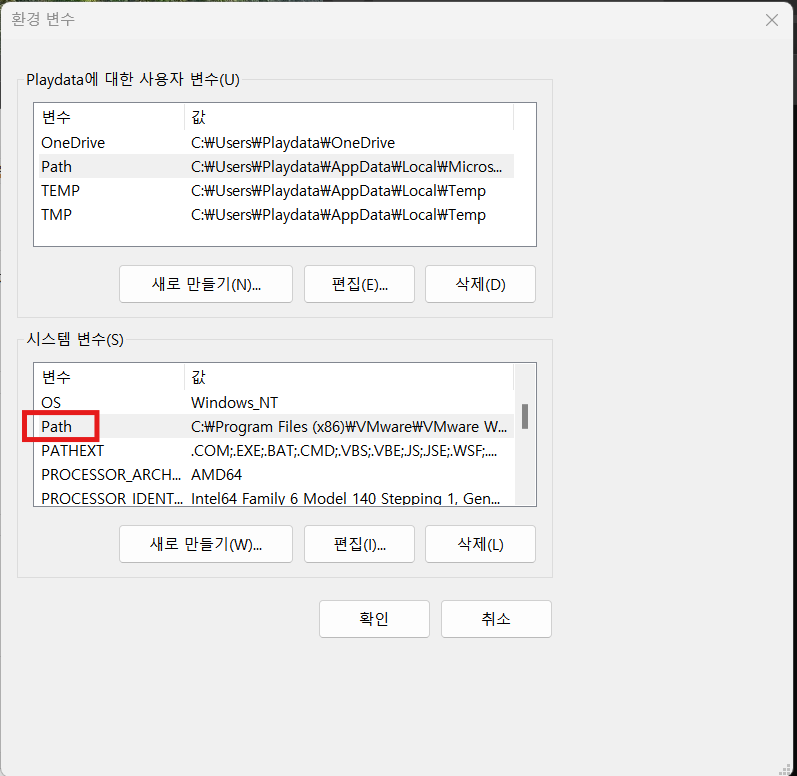This screenshot has height=776, width=797.
Task: Click the window resize grip icon
Action: (x=786, y=768)
